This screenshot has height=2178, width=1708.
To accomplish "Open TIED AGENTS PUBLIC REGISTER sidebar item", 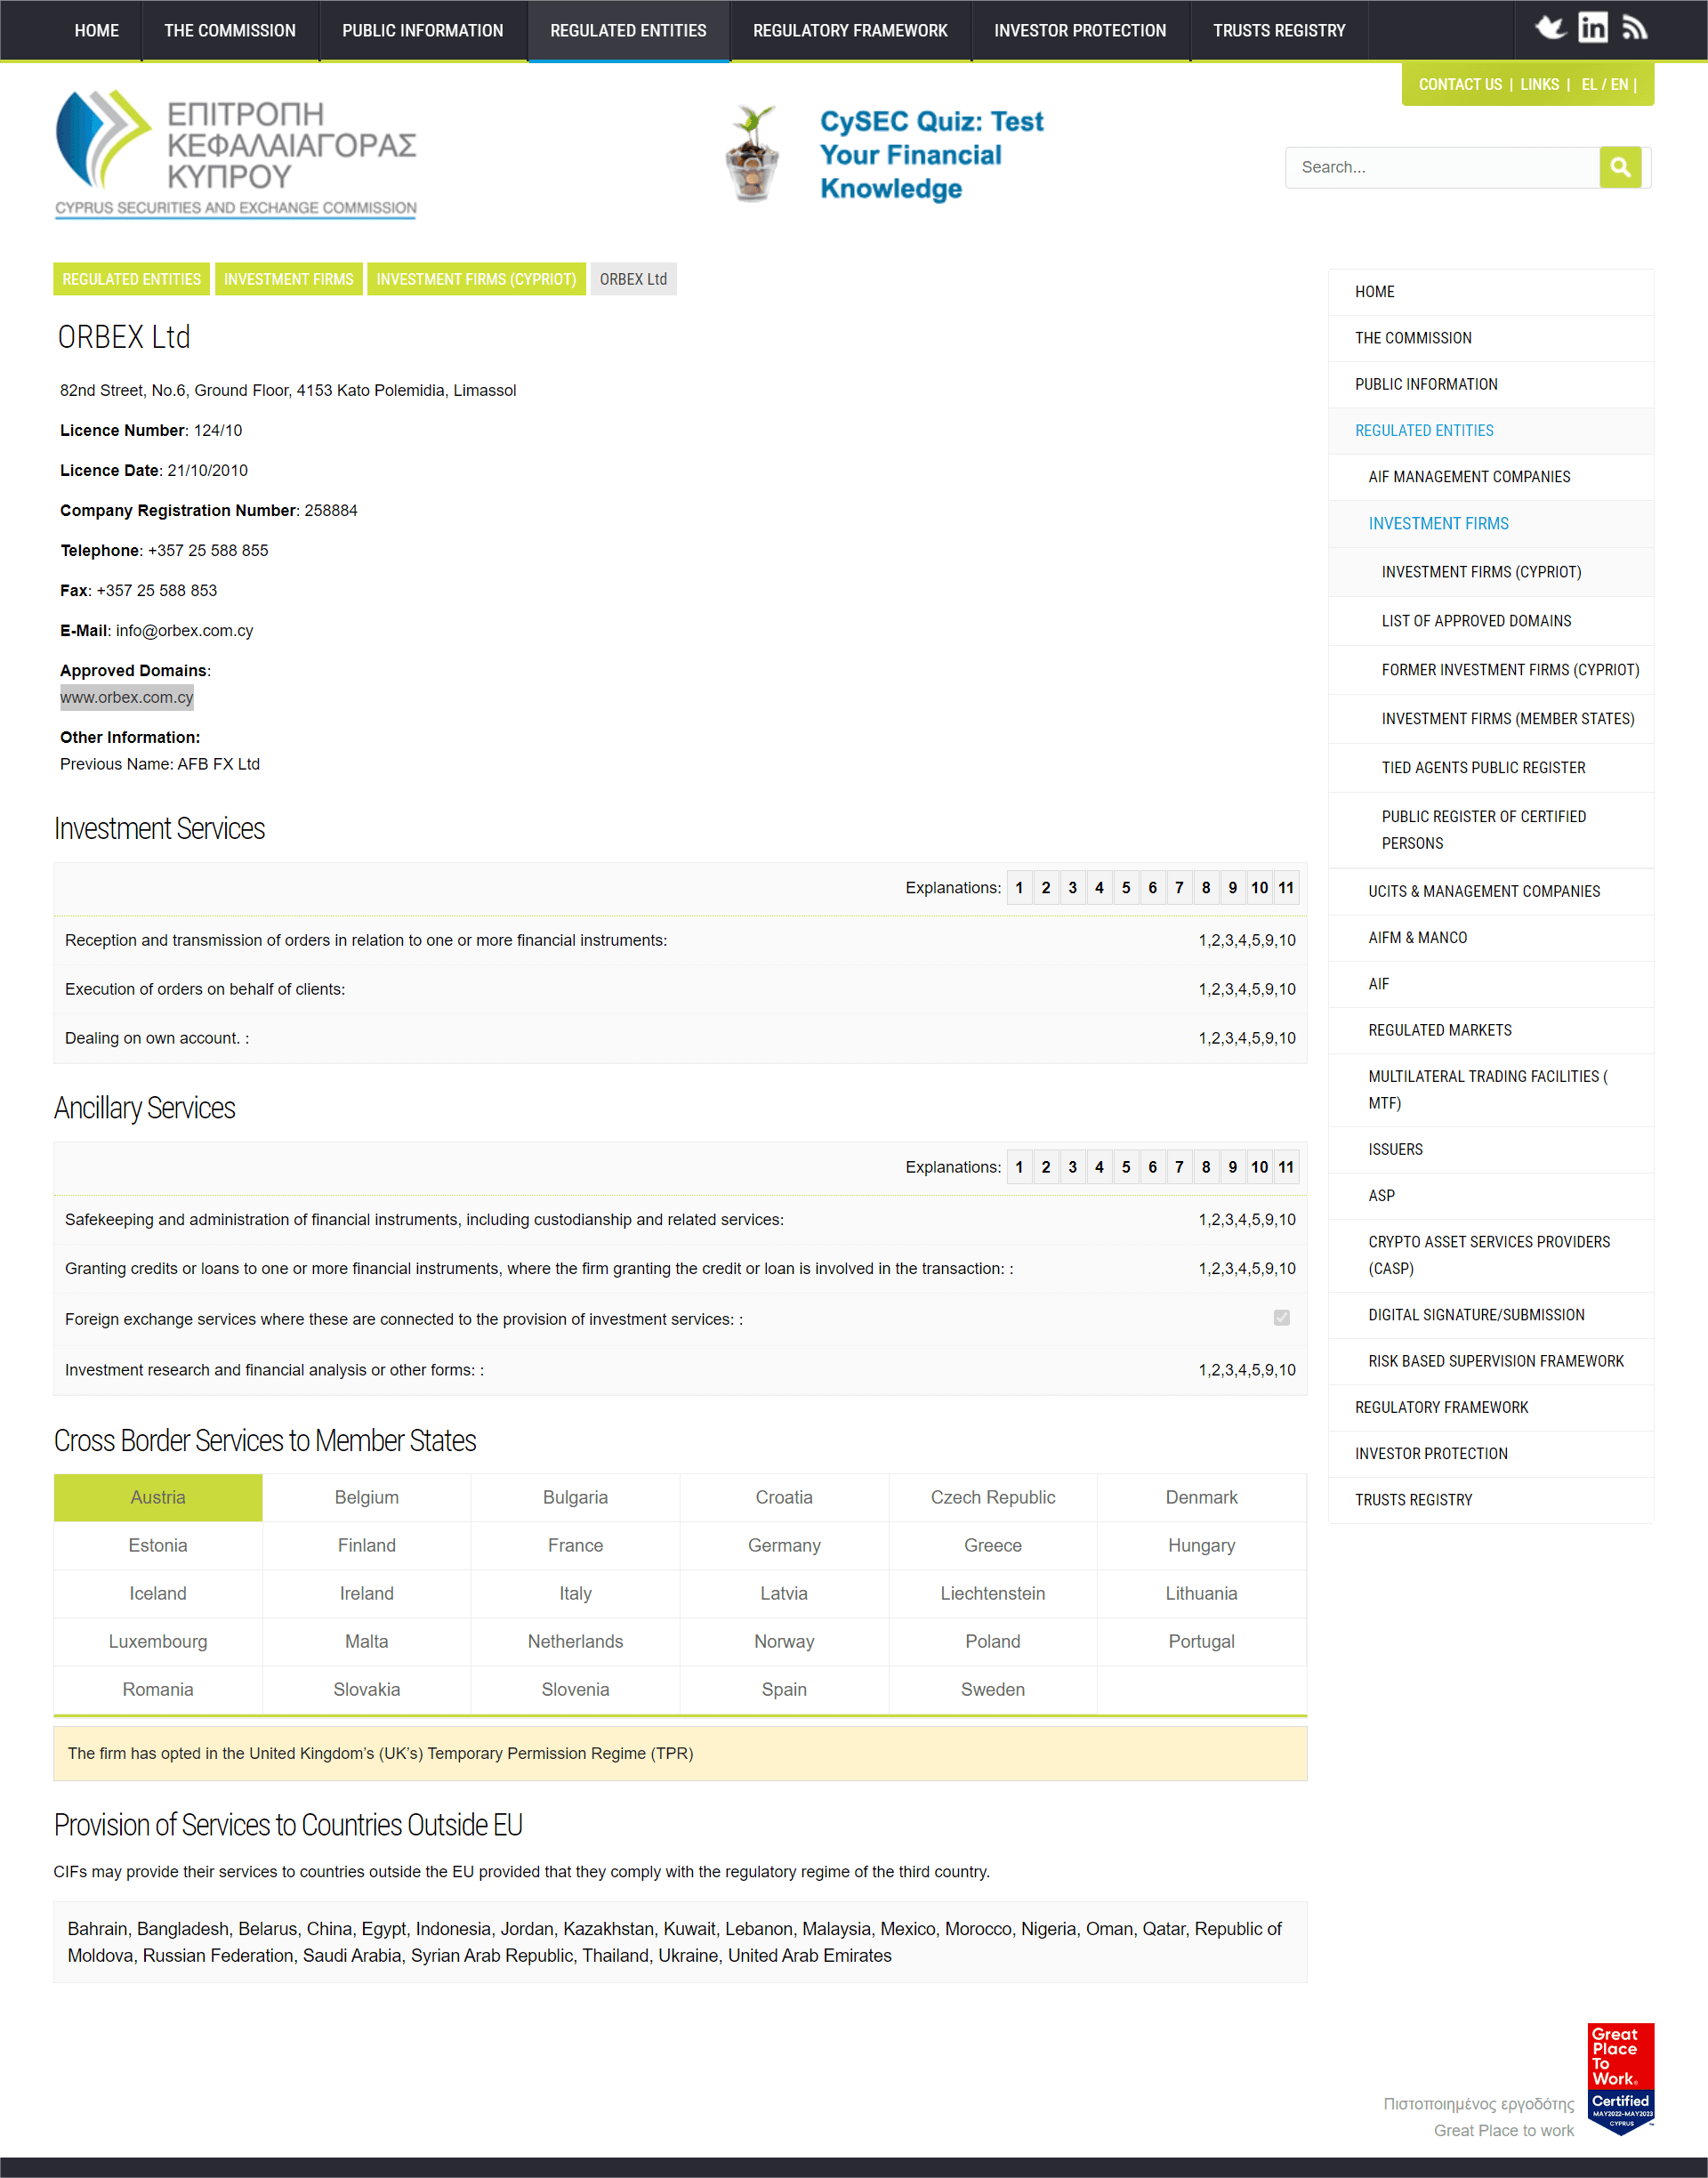I will tap(1490, 768).
